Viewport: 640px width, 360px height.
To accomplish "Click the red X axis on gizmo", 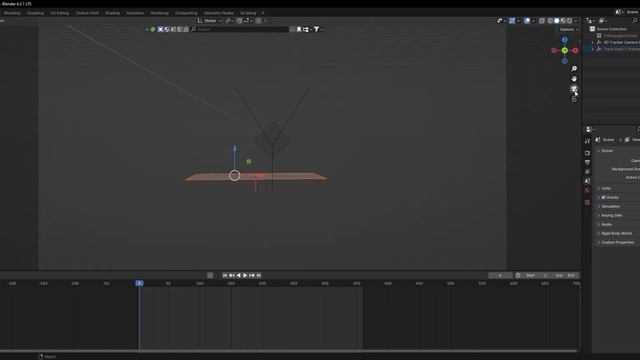I will [575, 51].
